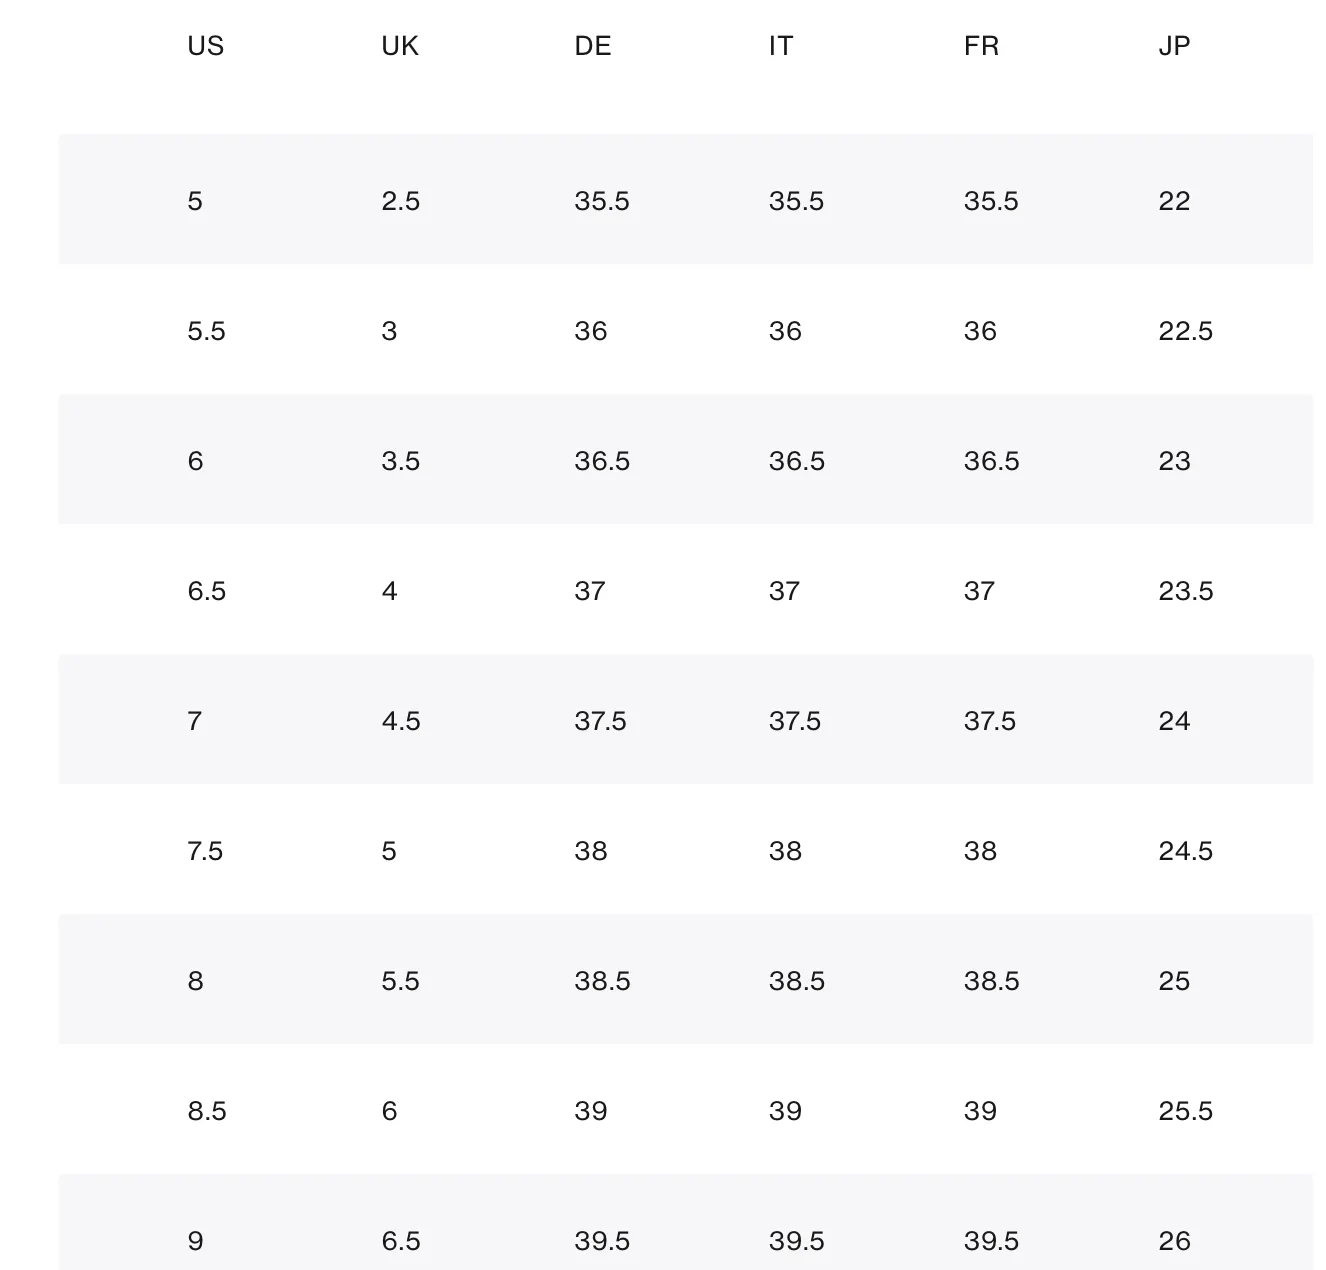Click the UK column header
This screenshot has height=1270, width=1326.
click(400, 46)
